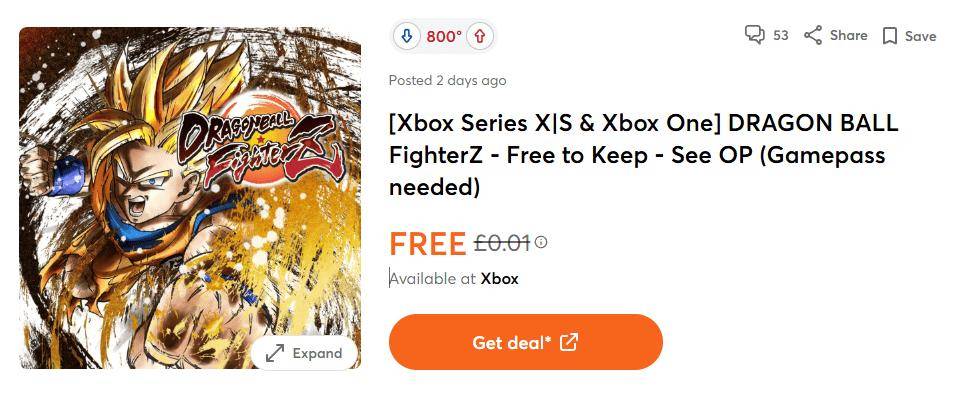Click the diagonal arrows Expand icon
The height and width of the screenshot is (397, 953).
click(275, 353)
